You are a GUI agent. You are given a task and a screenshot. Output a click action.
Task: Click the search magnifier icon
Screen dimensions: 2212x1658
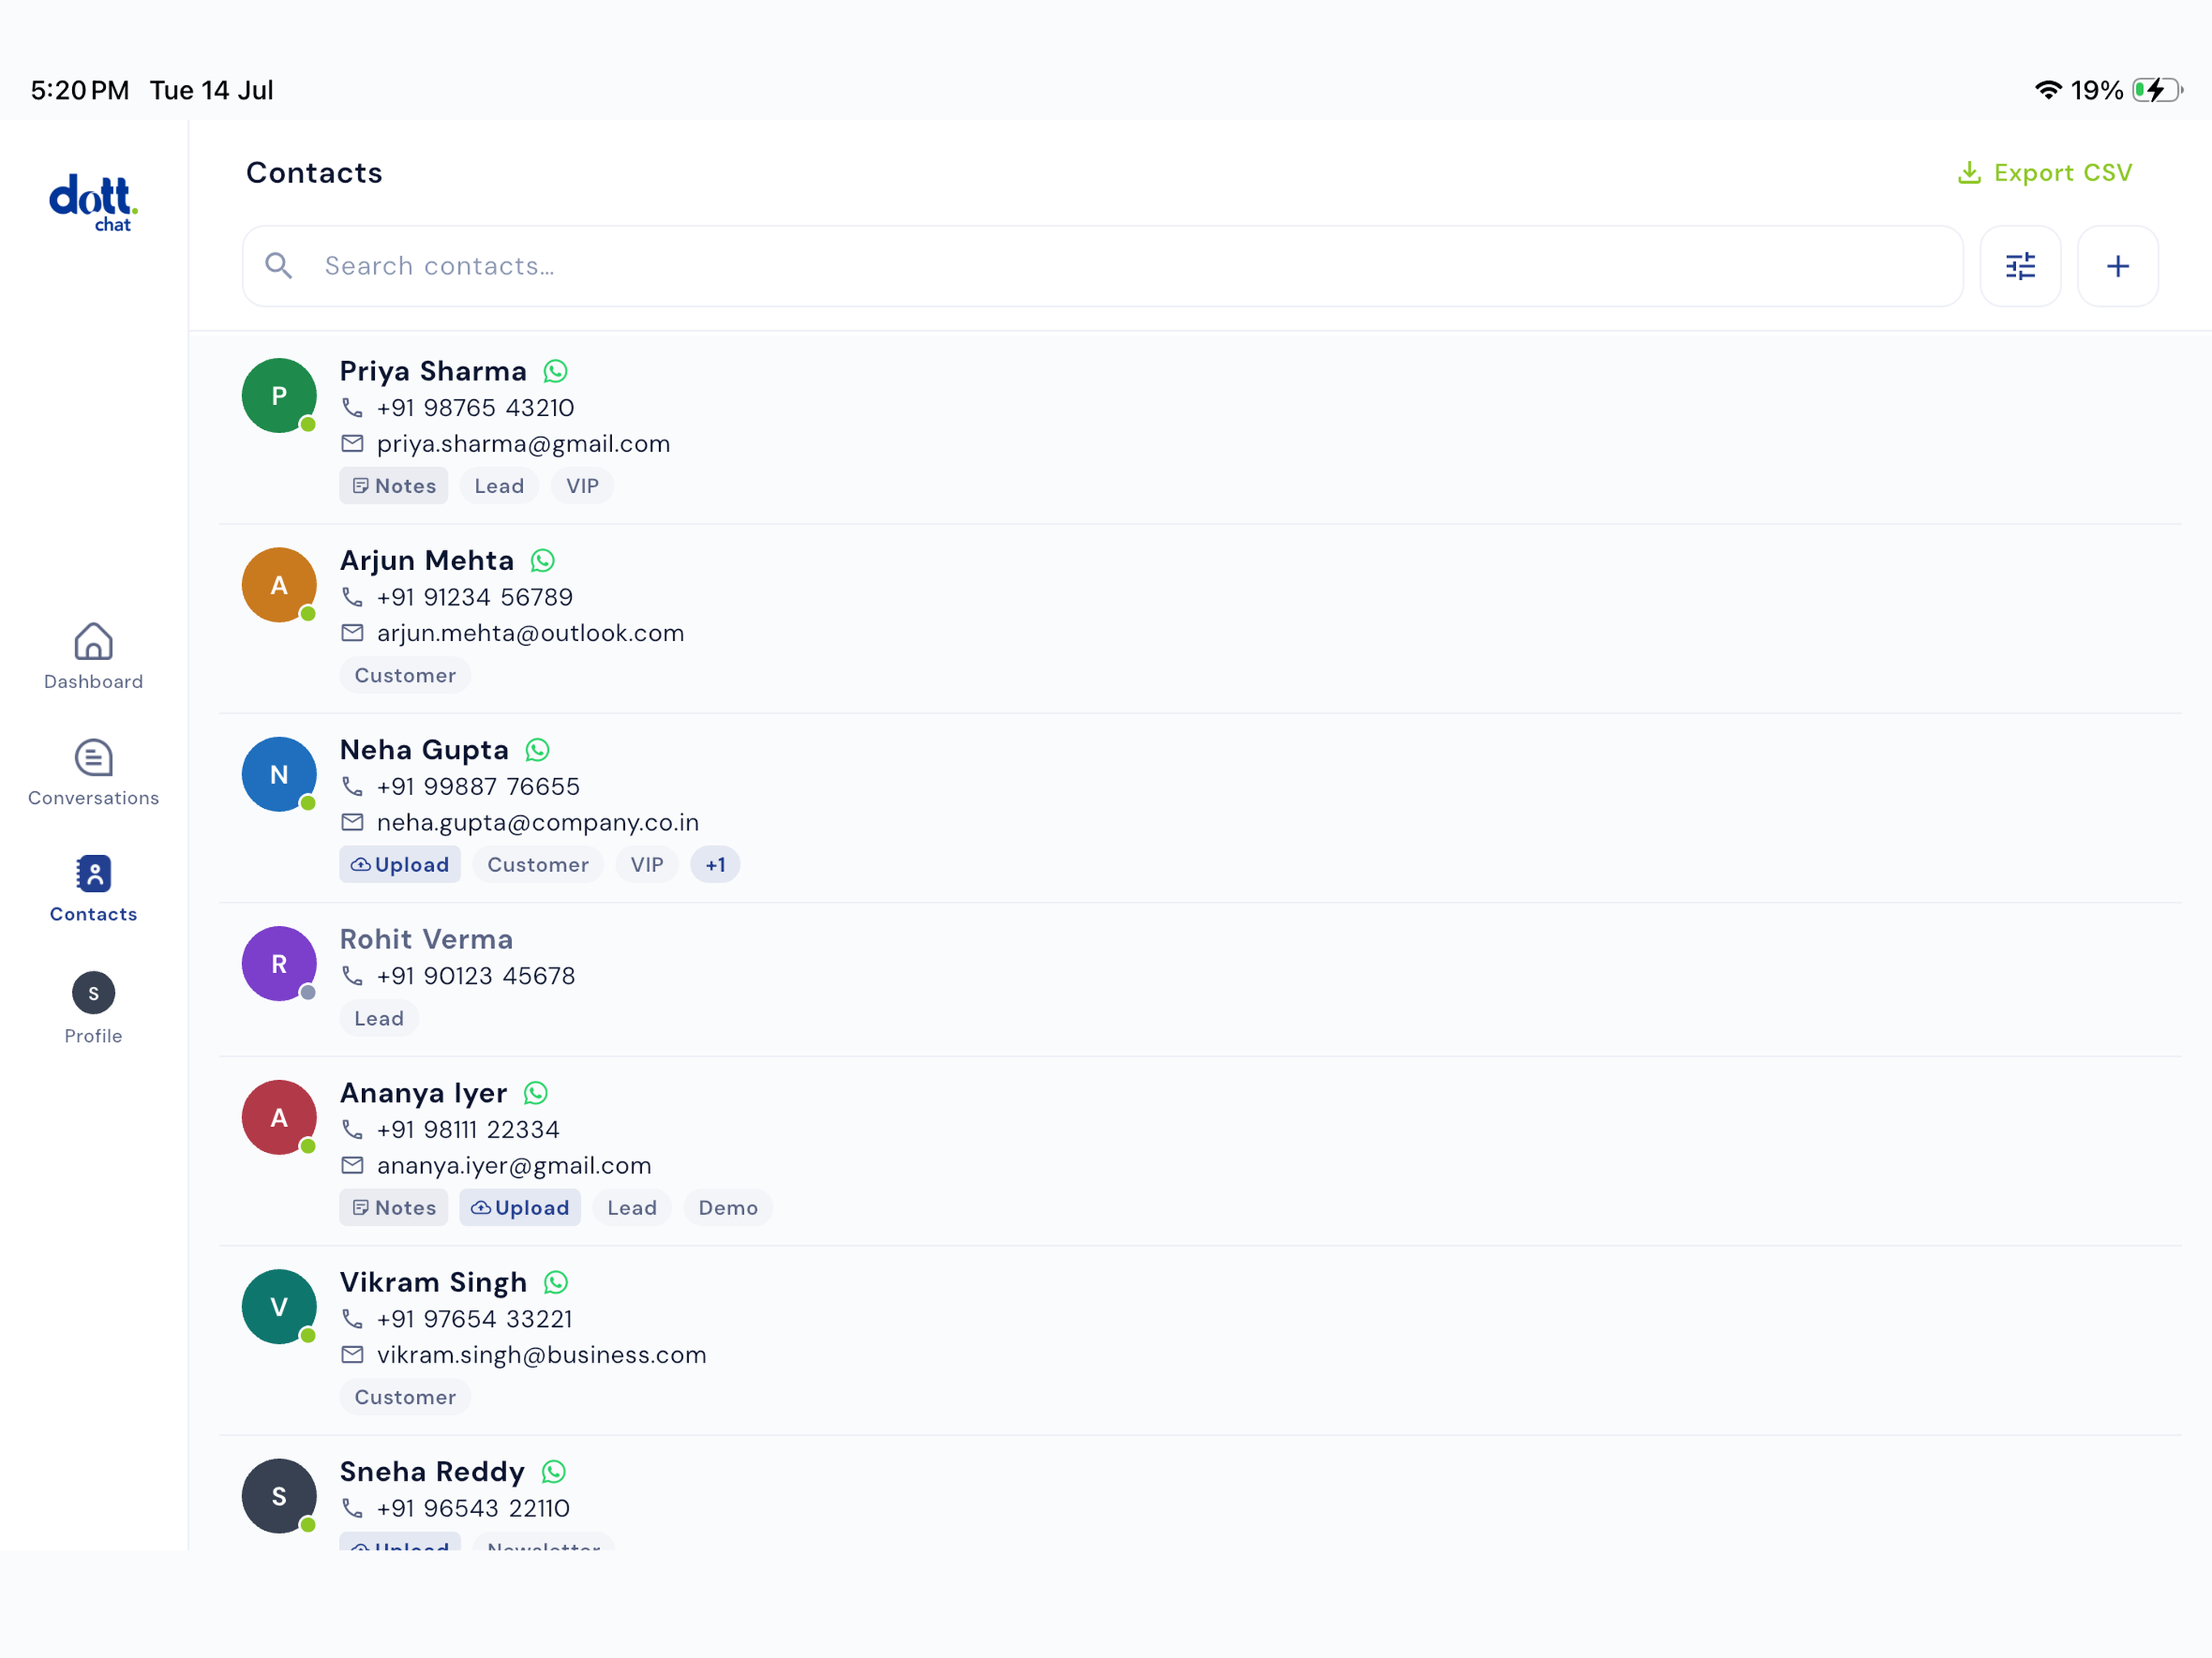278,266
